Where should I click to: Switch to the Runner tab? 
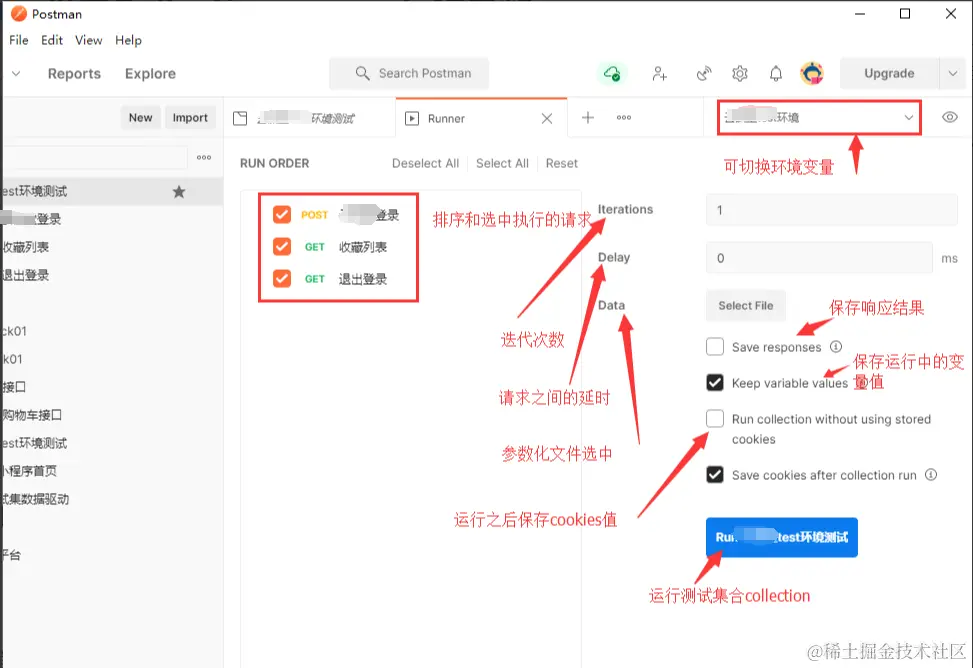coord(481,118)
